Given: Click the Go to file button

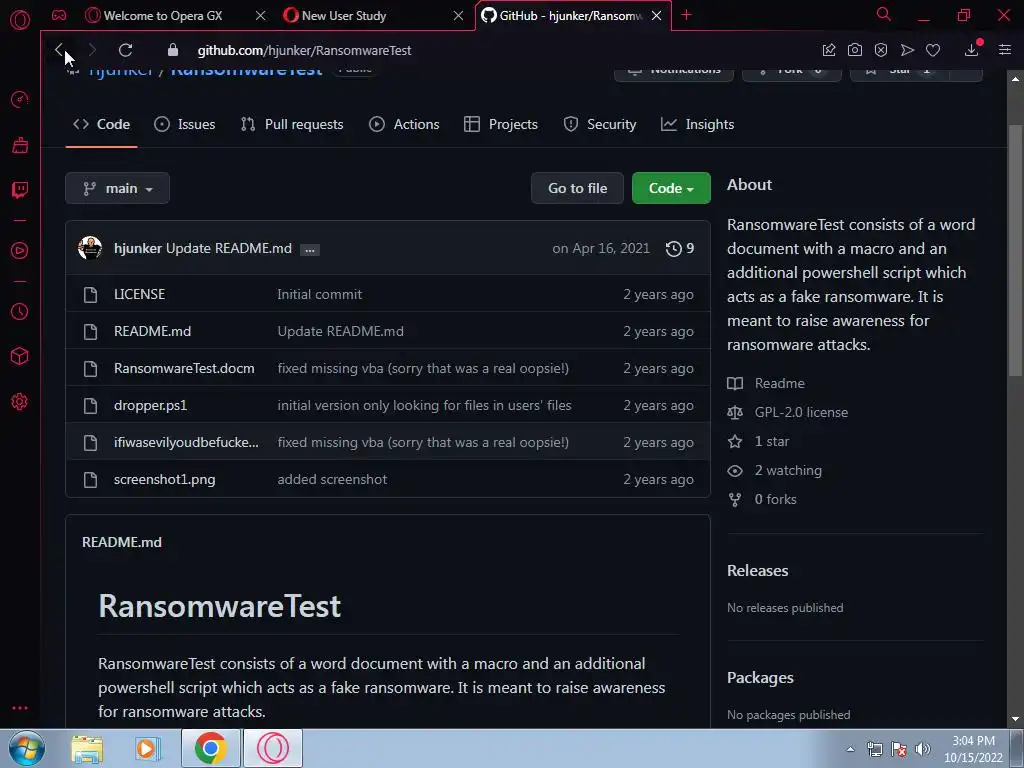Looking at the screenshot, I should [x=577, y=188].
